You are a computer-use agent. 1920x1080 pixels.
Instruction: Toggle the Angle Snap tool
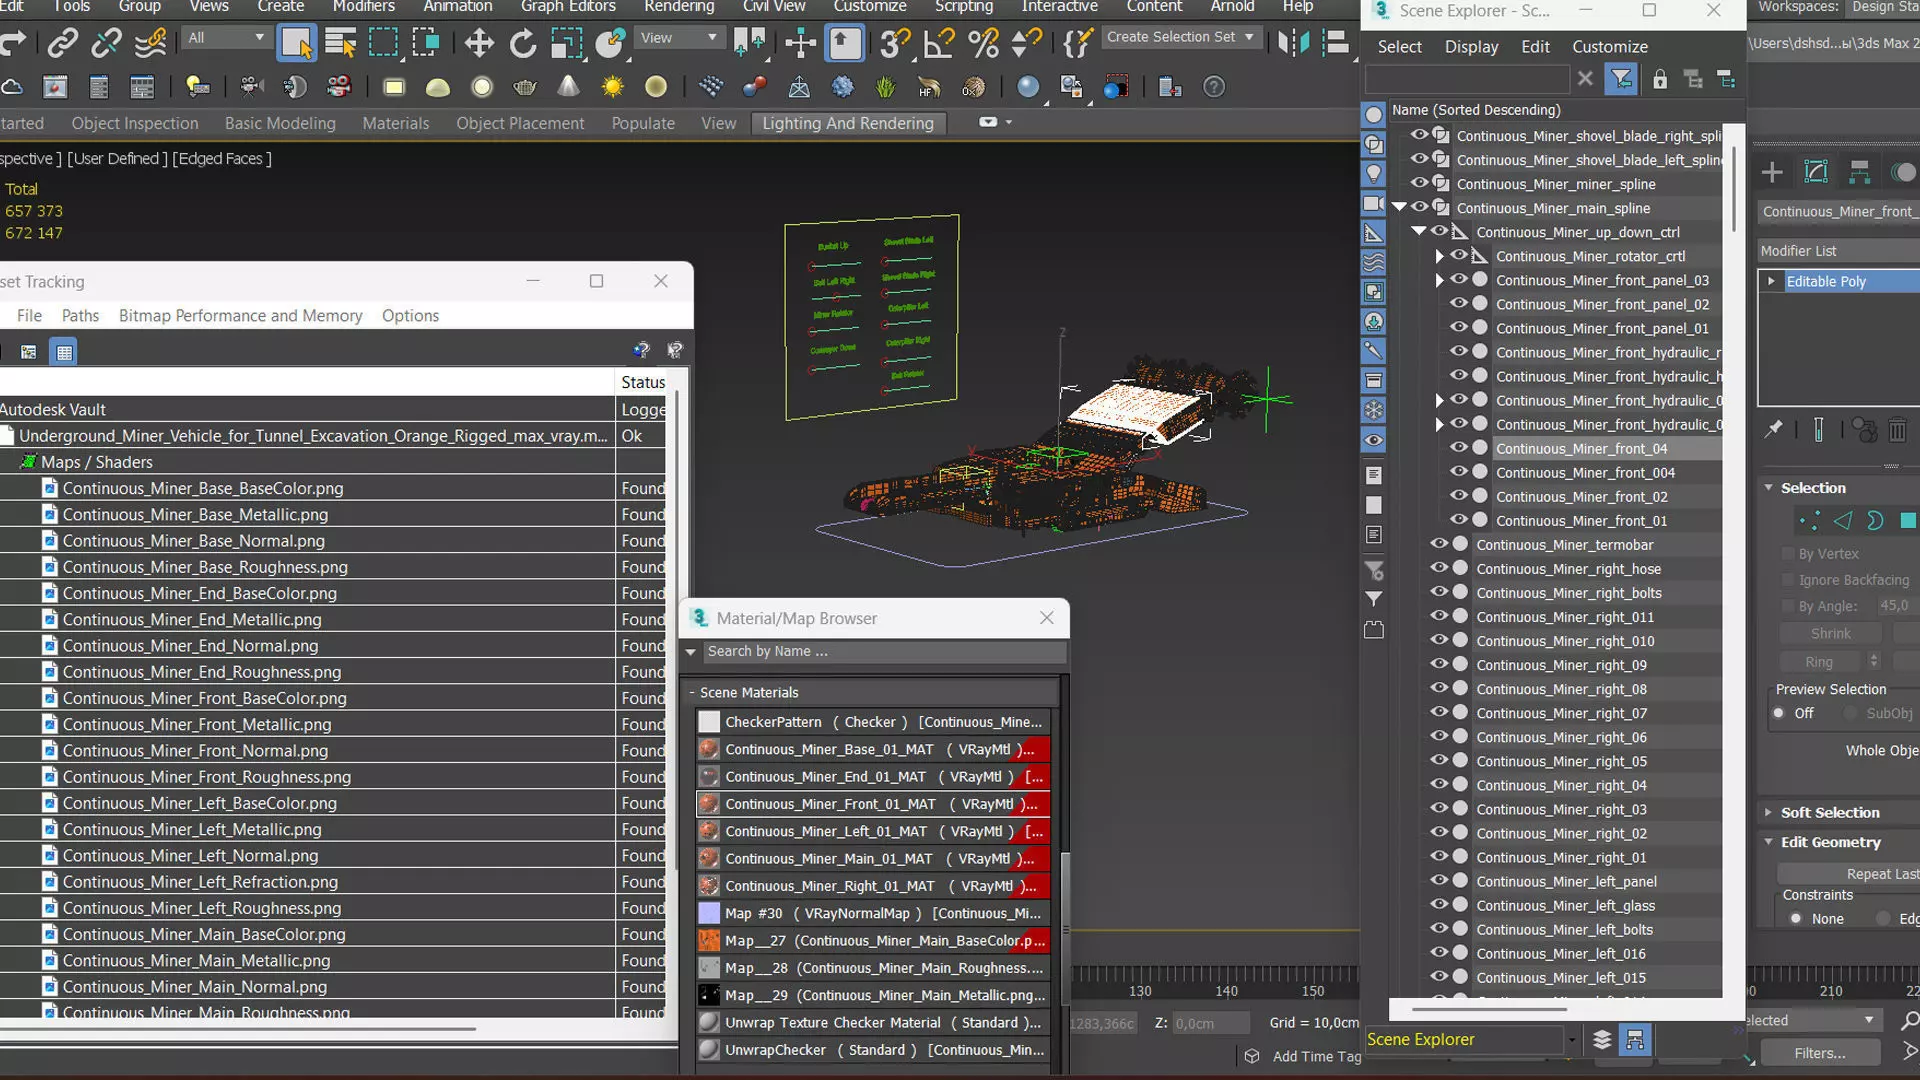[x=939, y=43]
